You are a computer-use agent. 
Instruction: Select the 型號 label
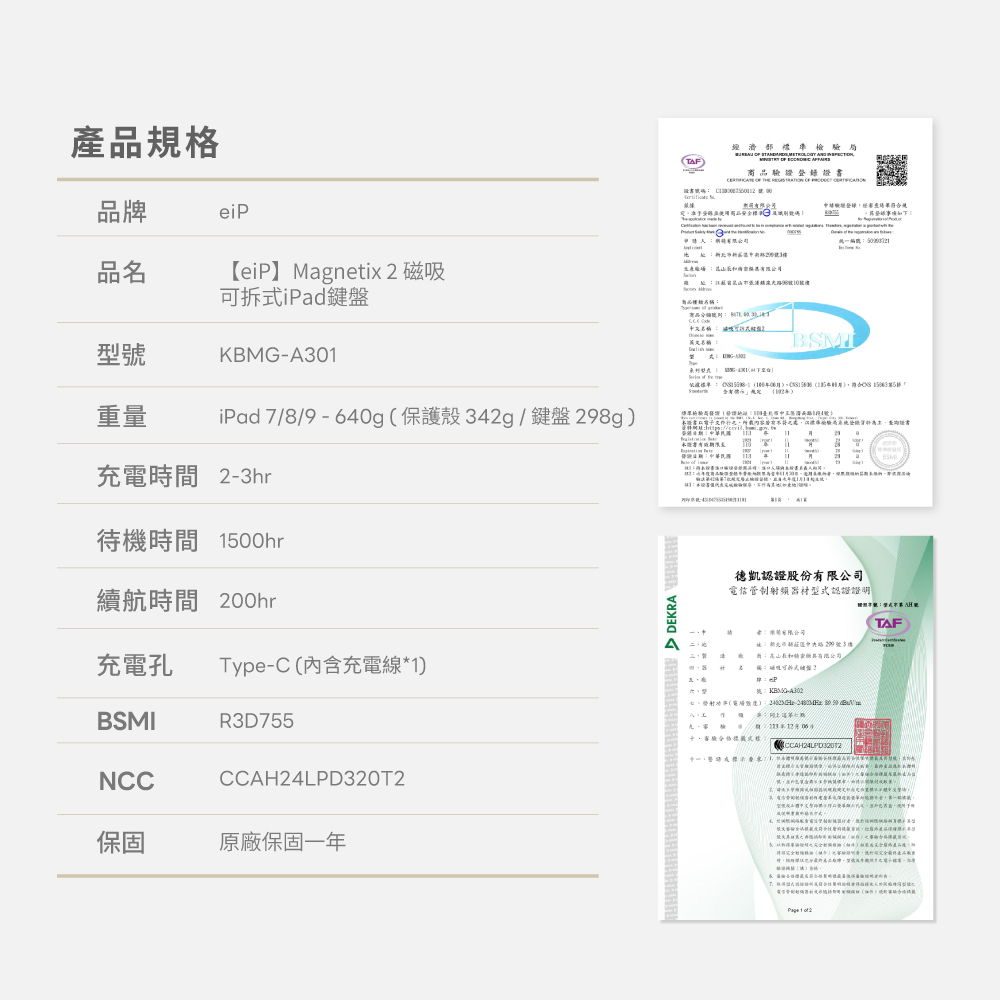click(122, 355)
